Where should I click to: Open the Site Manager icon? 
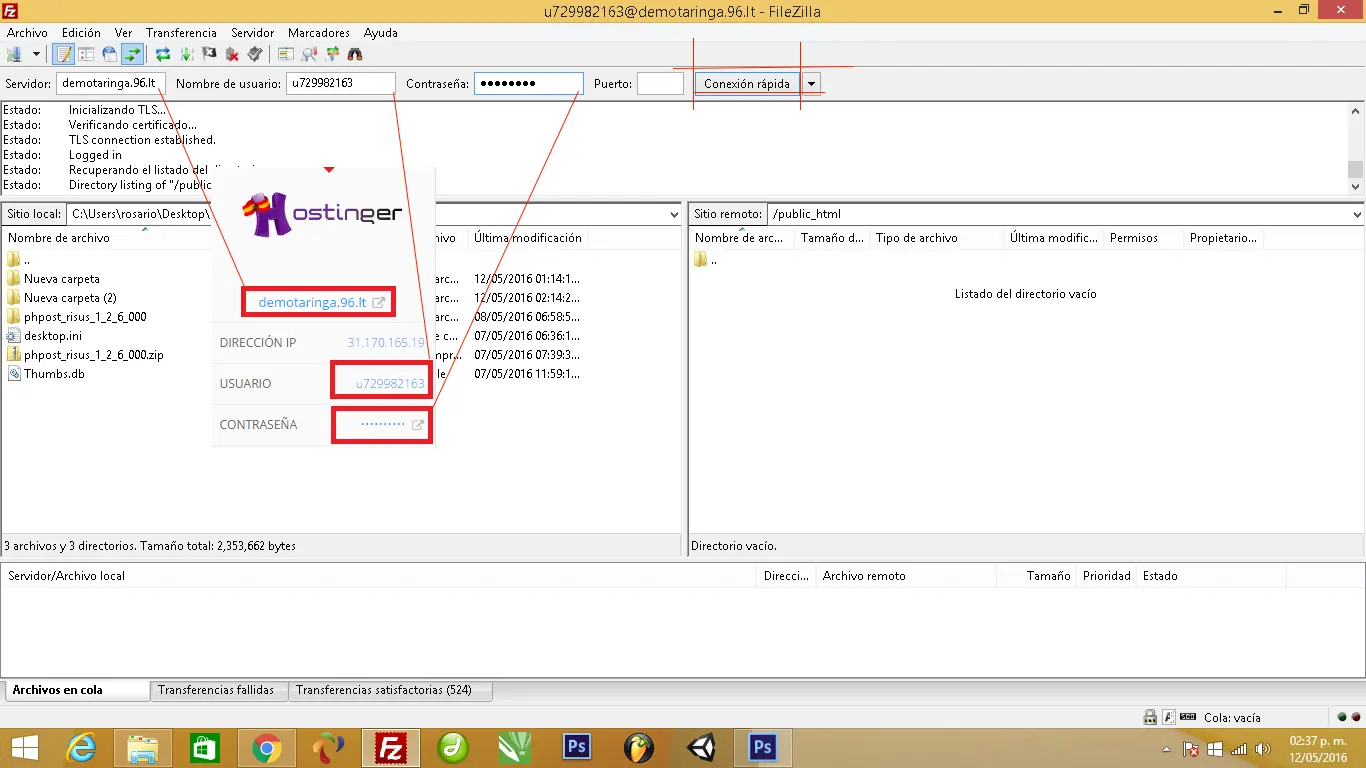[x=14, y=54]
